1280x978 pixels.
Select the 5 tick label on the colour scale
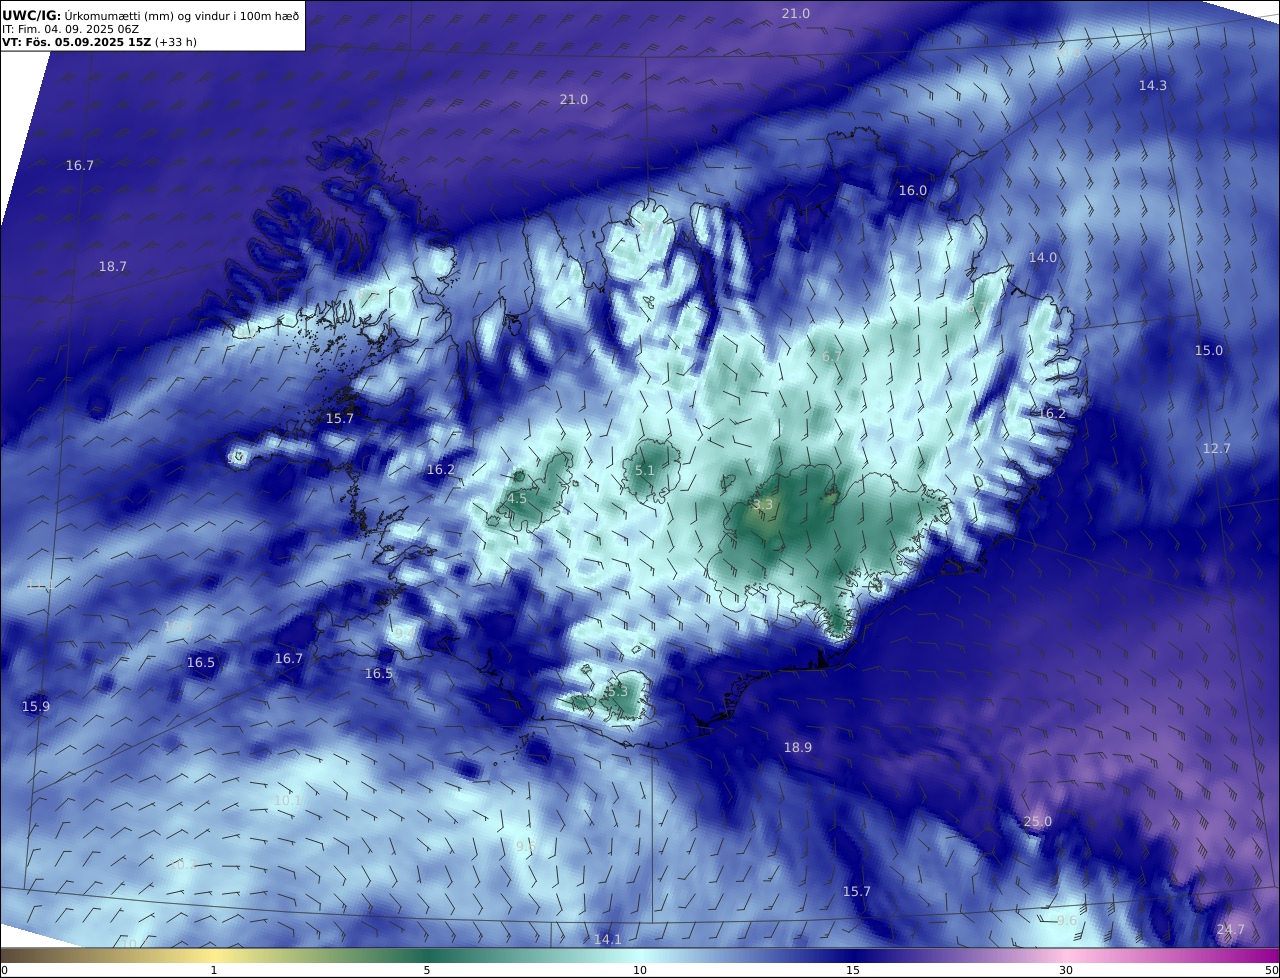427,970
